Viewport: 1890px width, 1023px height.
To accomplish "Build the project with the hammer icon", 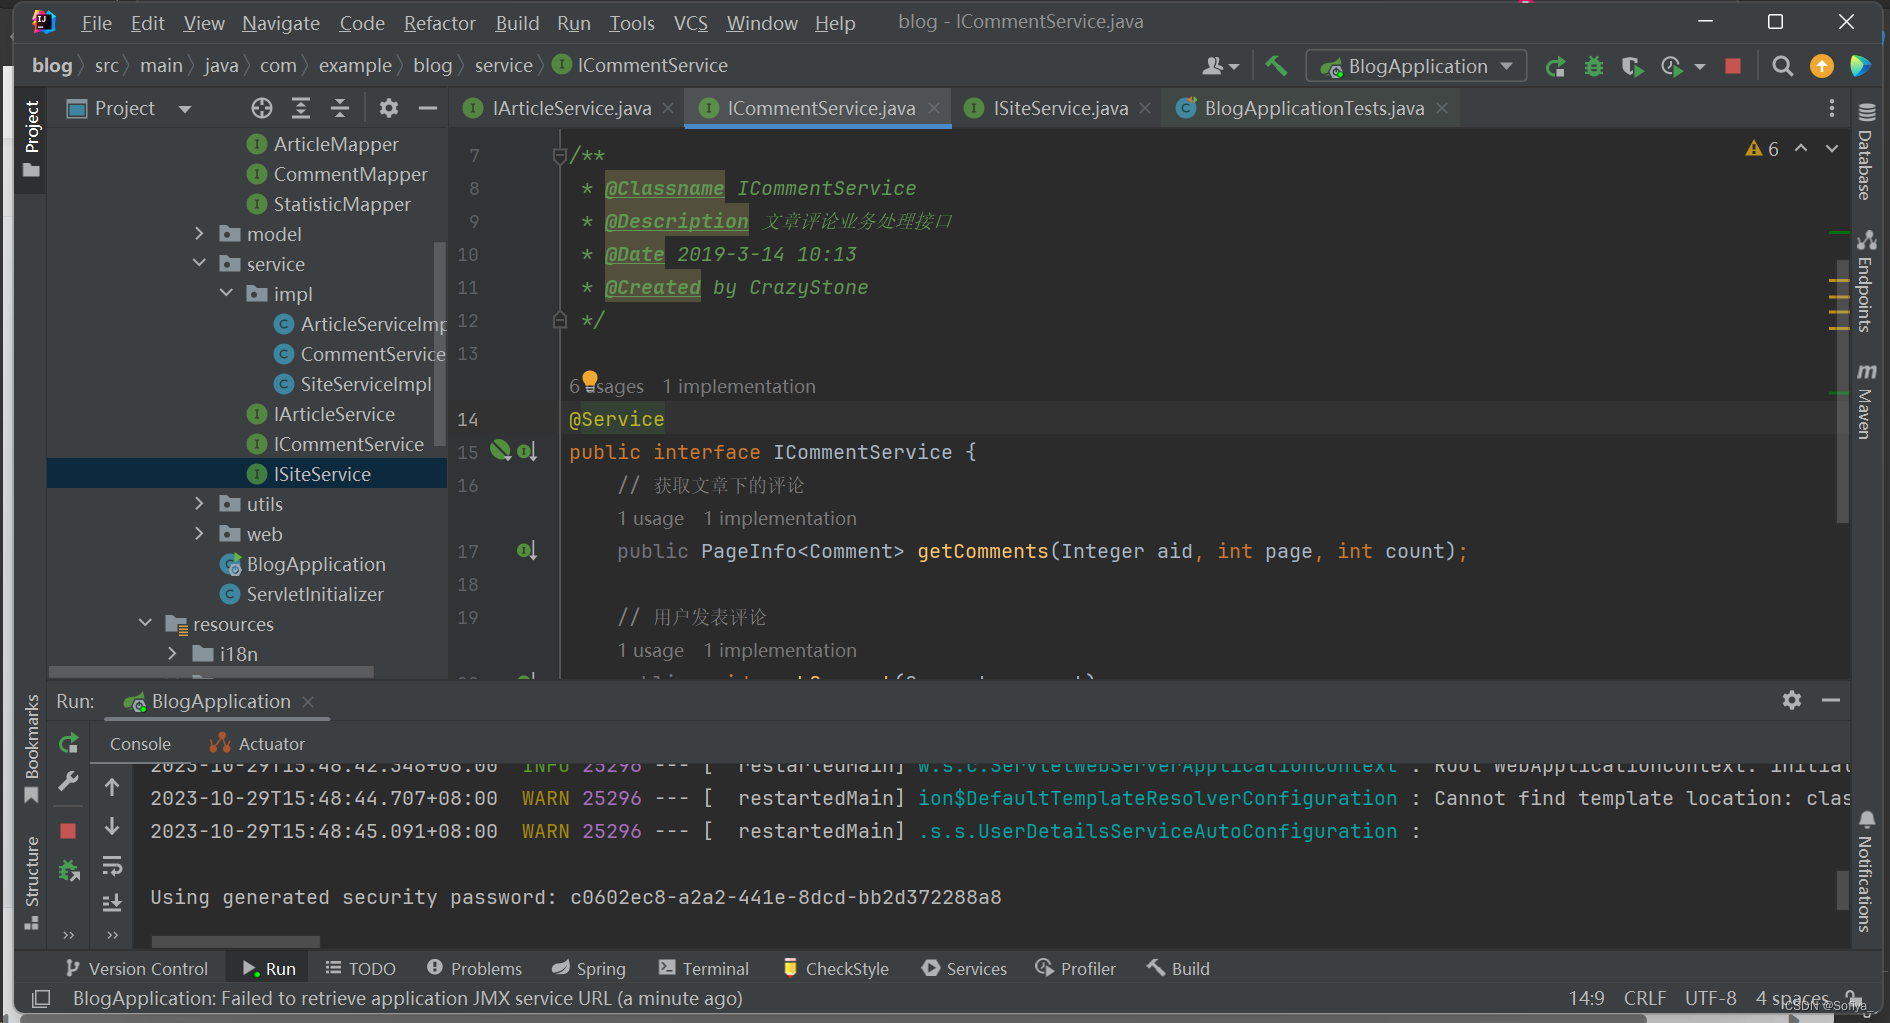I will [1276, 66].
